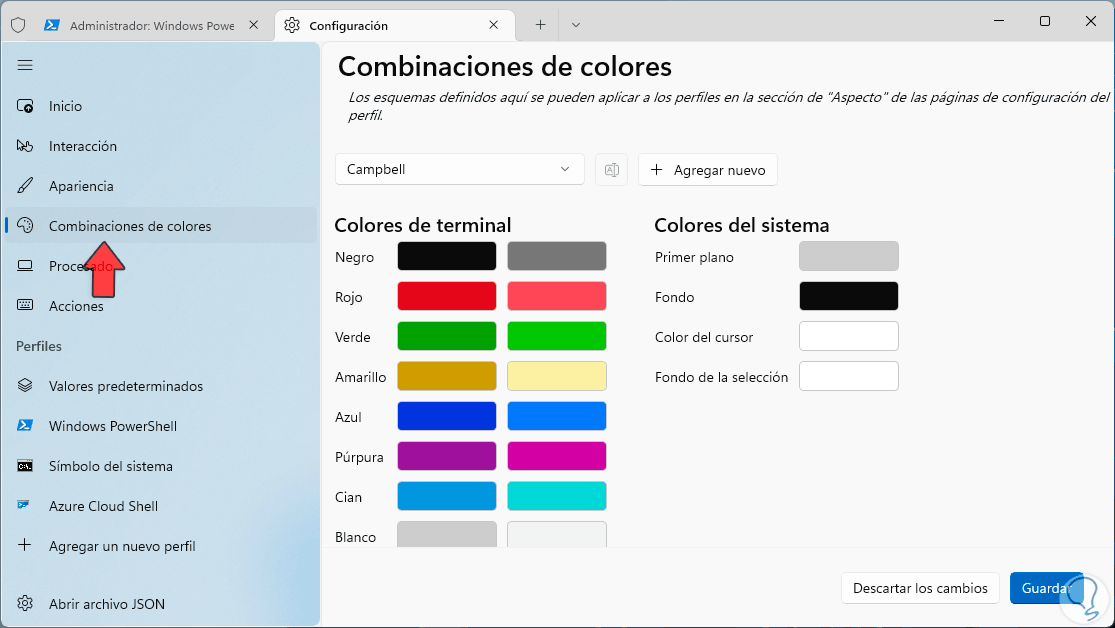This screenshot has height=628, width=1115.
Task: Select Acciones in the sidebar menu
Action: 76,306
